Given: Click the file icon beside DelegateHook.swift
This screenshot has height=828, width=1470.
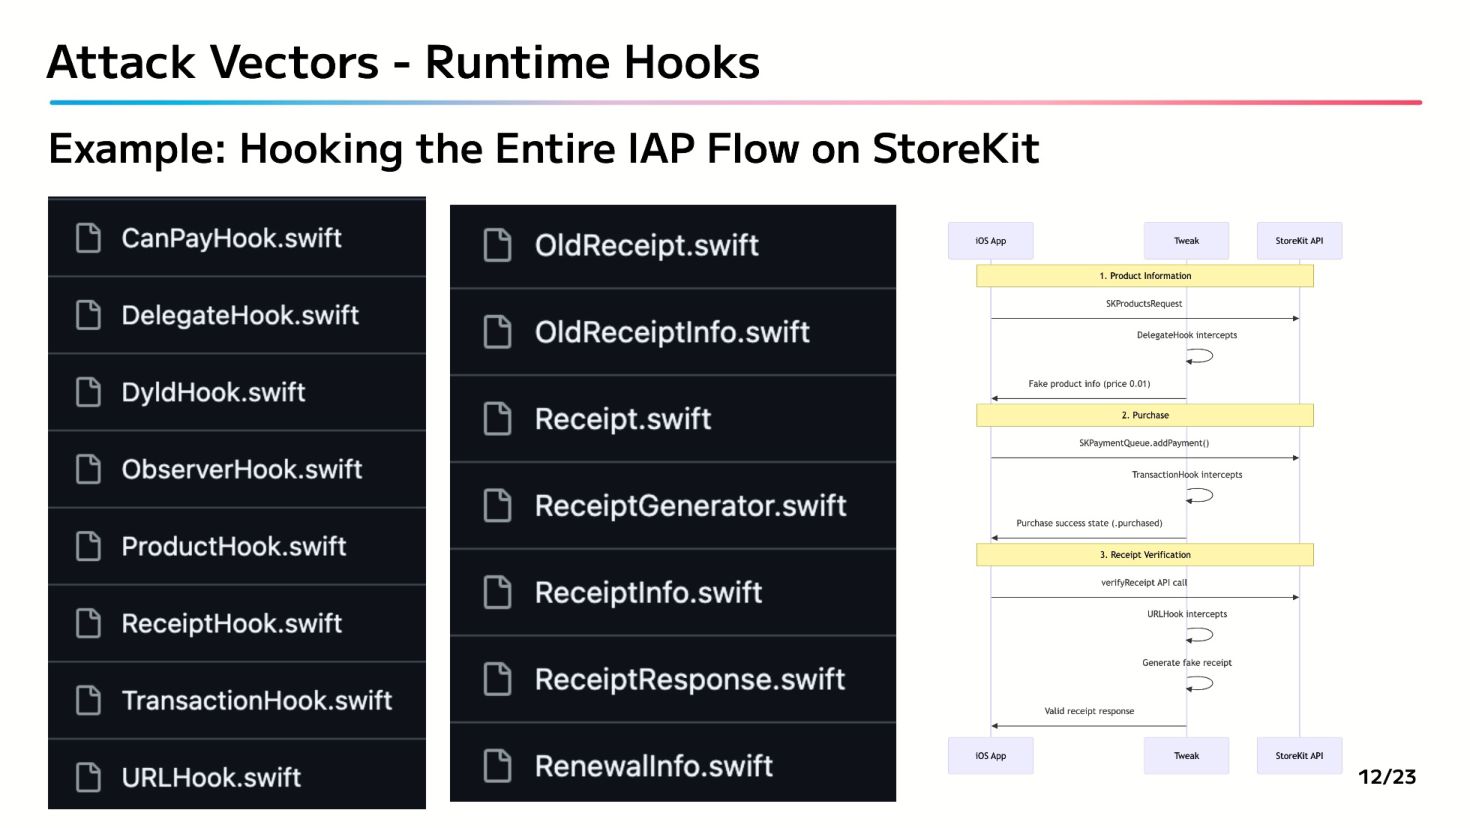Looking at the screenshot, I should point(89,315).
